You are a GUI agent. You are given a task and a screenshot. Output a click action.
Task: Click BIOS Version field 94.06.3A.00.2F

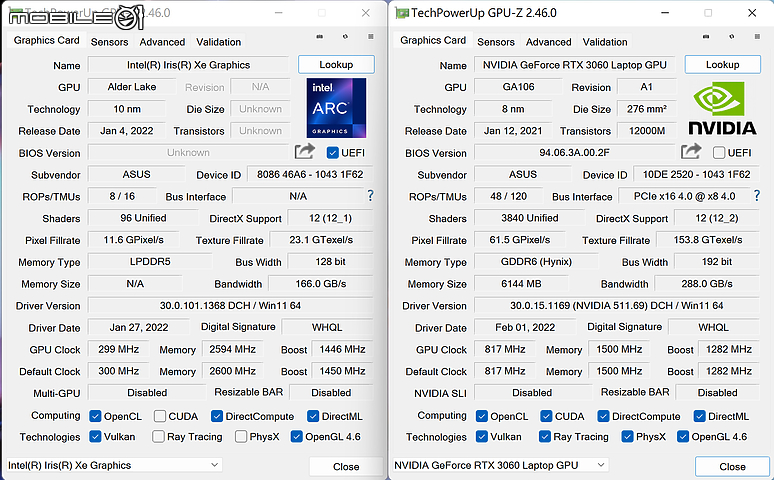click(575, 153)
